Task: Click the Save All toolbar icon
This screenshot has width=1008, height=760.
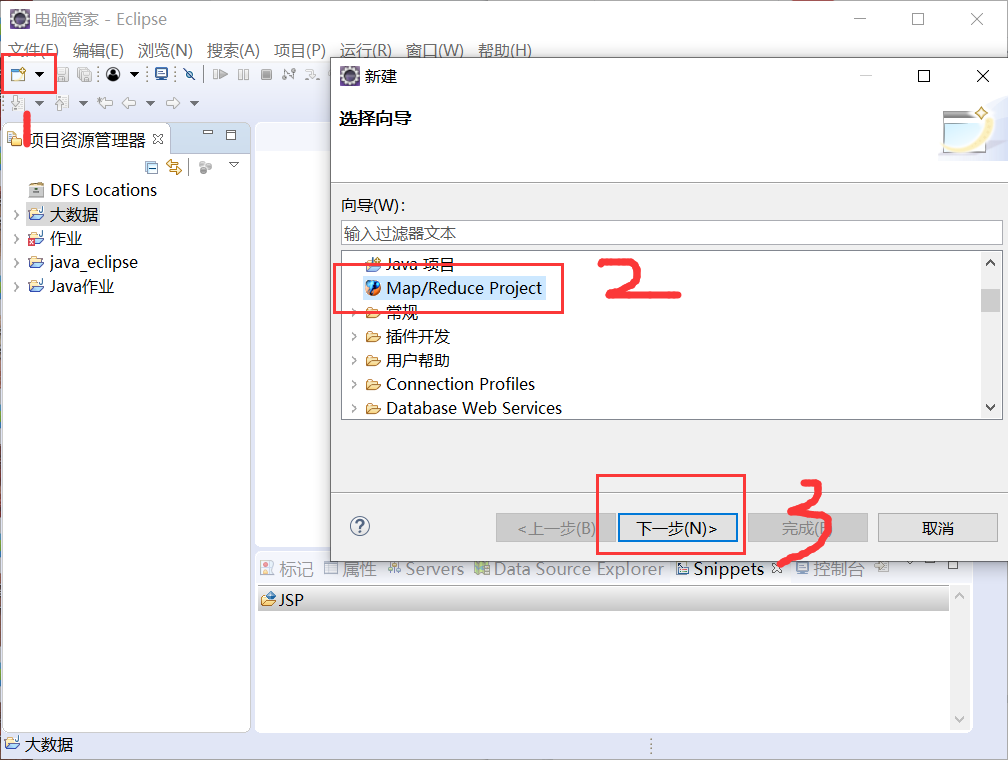Action: point(85,74)
